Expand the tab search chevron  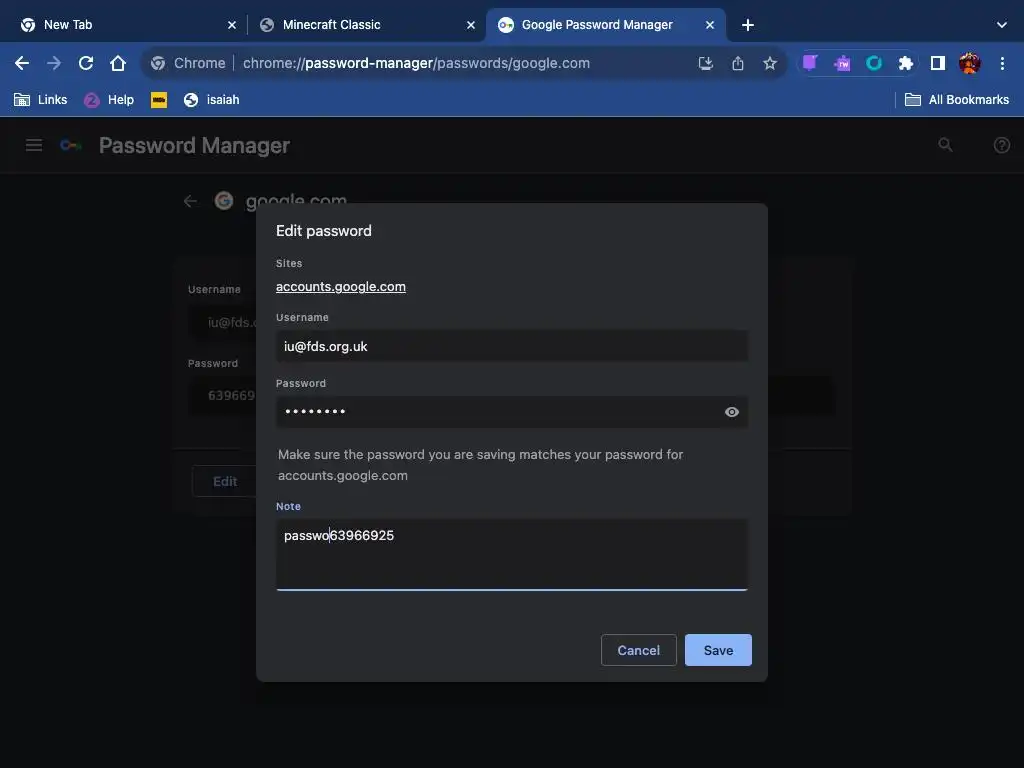click(x=1002, y=25)
